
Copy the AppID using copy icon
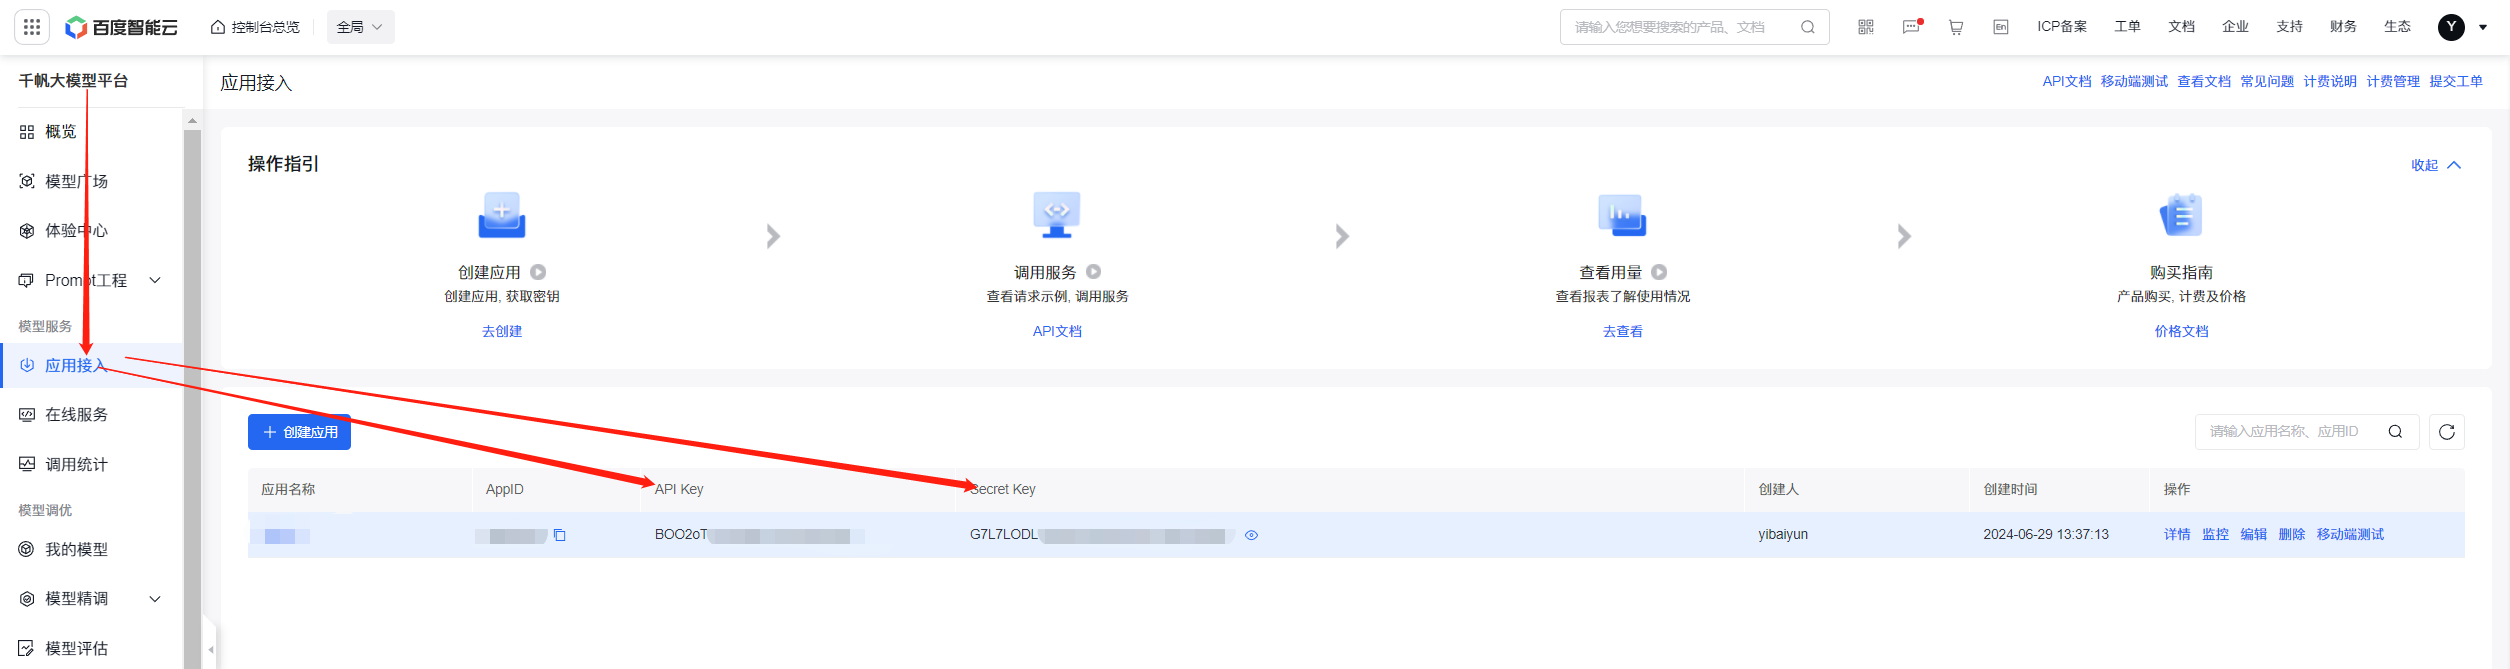pos(560,535)
